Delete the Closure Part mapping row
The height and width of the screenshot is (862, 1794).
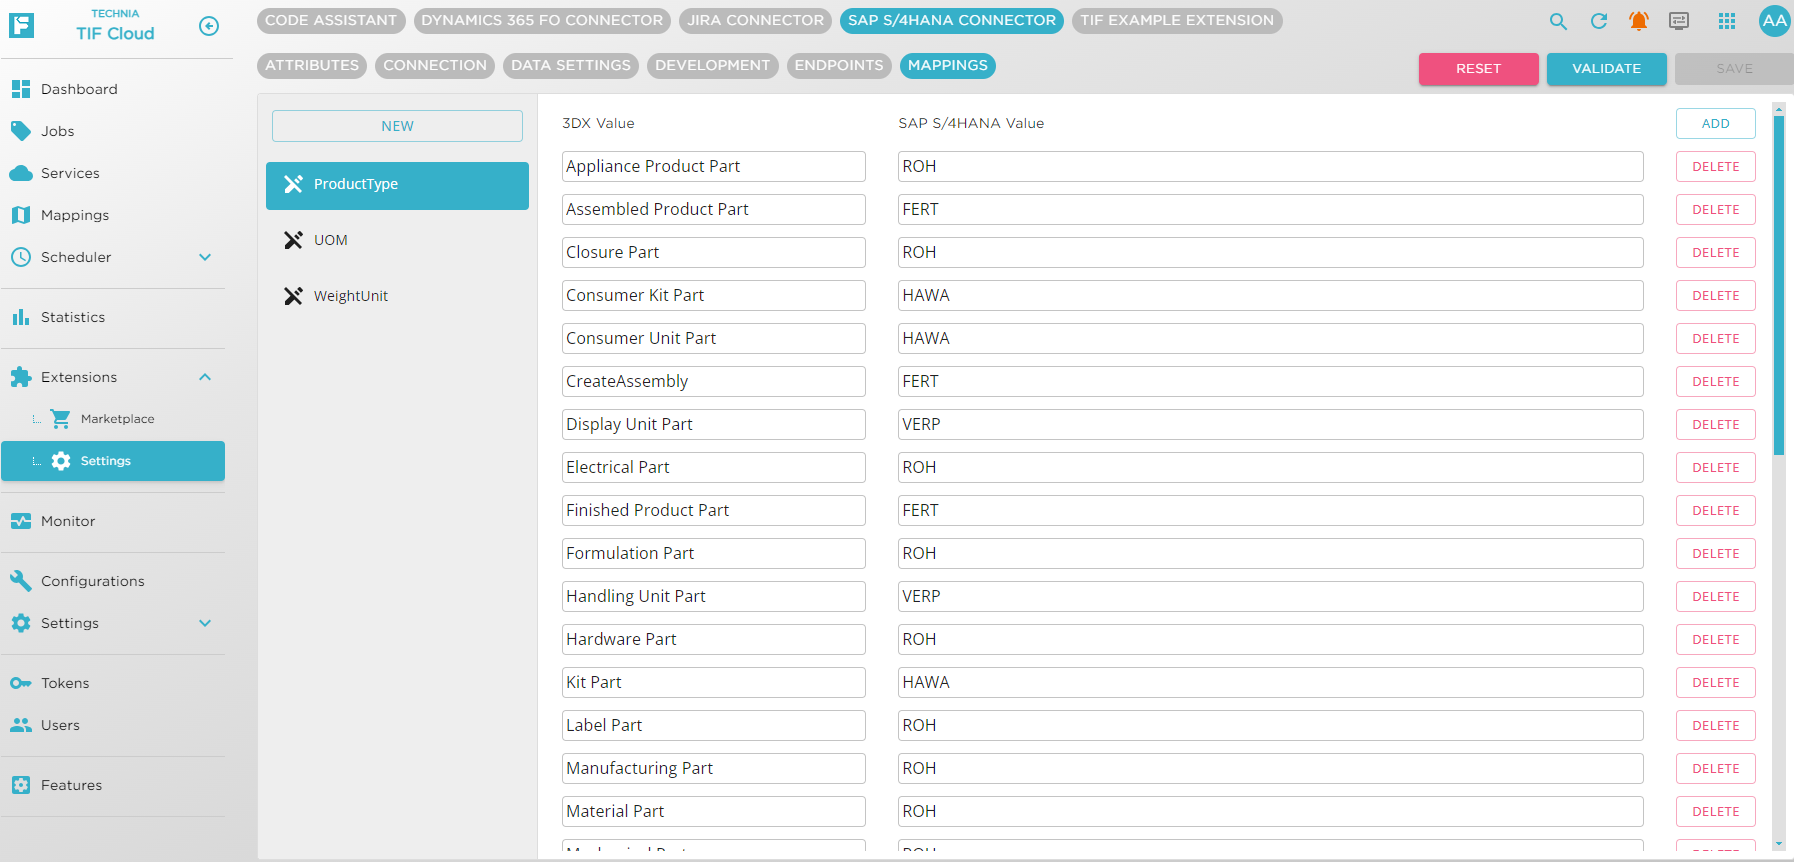1715,253
